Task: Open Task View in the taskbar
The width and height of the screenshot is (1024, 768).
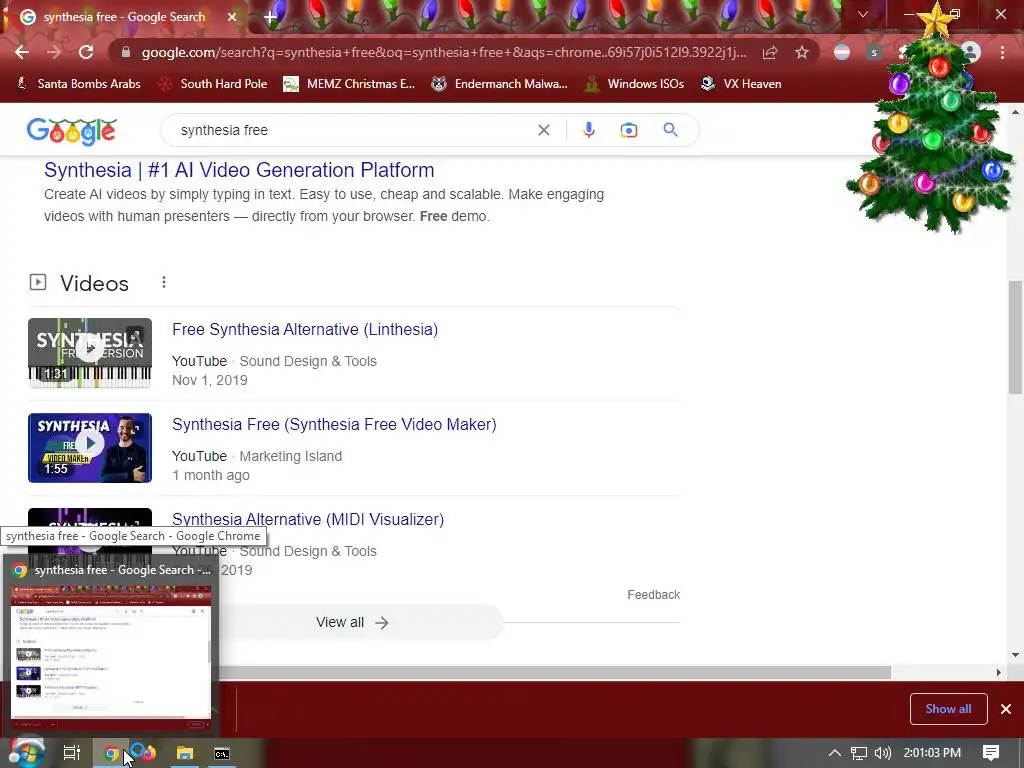Action: pyautogui.click(x=72, y=753)
